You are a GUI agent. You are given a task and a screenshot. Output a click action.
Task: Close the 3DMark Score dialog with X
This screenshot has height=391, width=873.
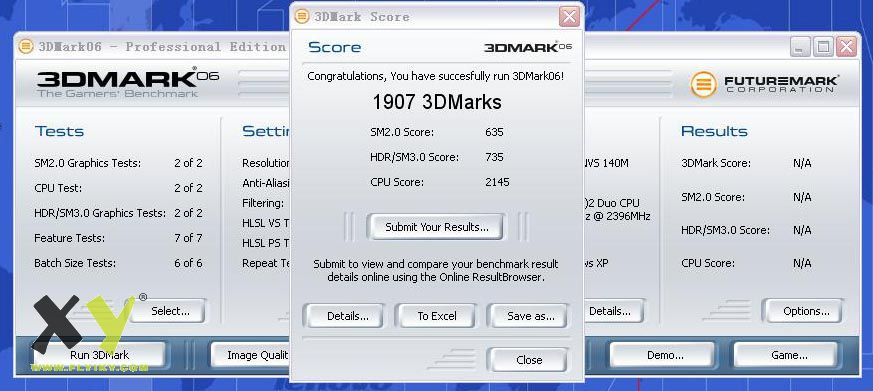pyautogui.click(x=570, y=17)
